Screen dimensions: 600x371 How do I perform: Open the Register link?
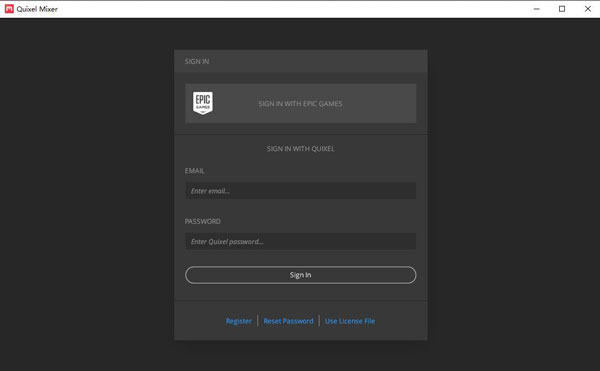239,321
